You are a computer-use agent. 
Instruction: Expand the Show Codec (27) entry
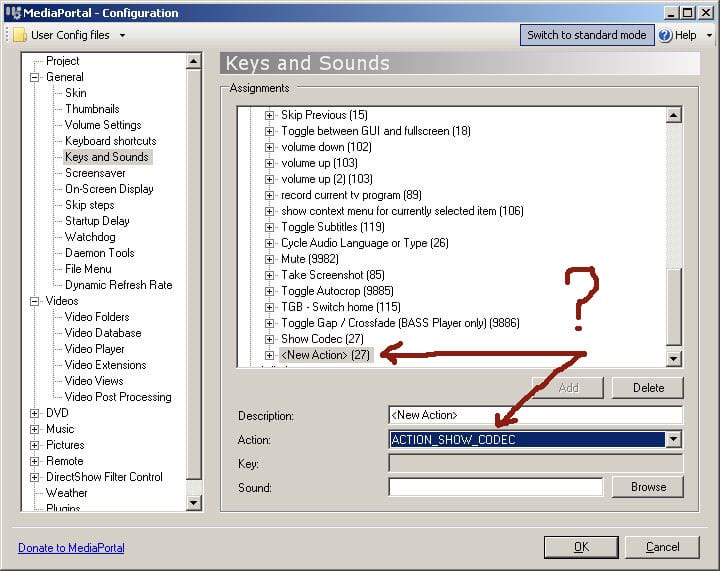pos(269,339)
